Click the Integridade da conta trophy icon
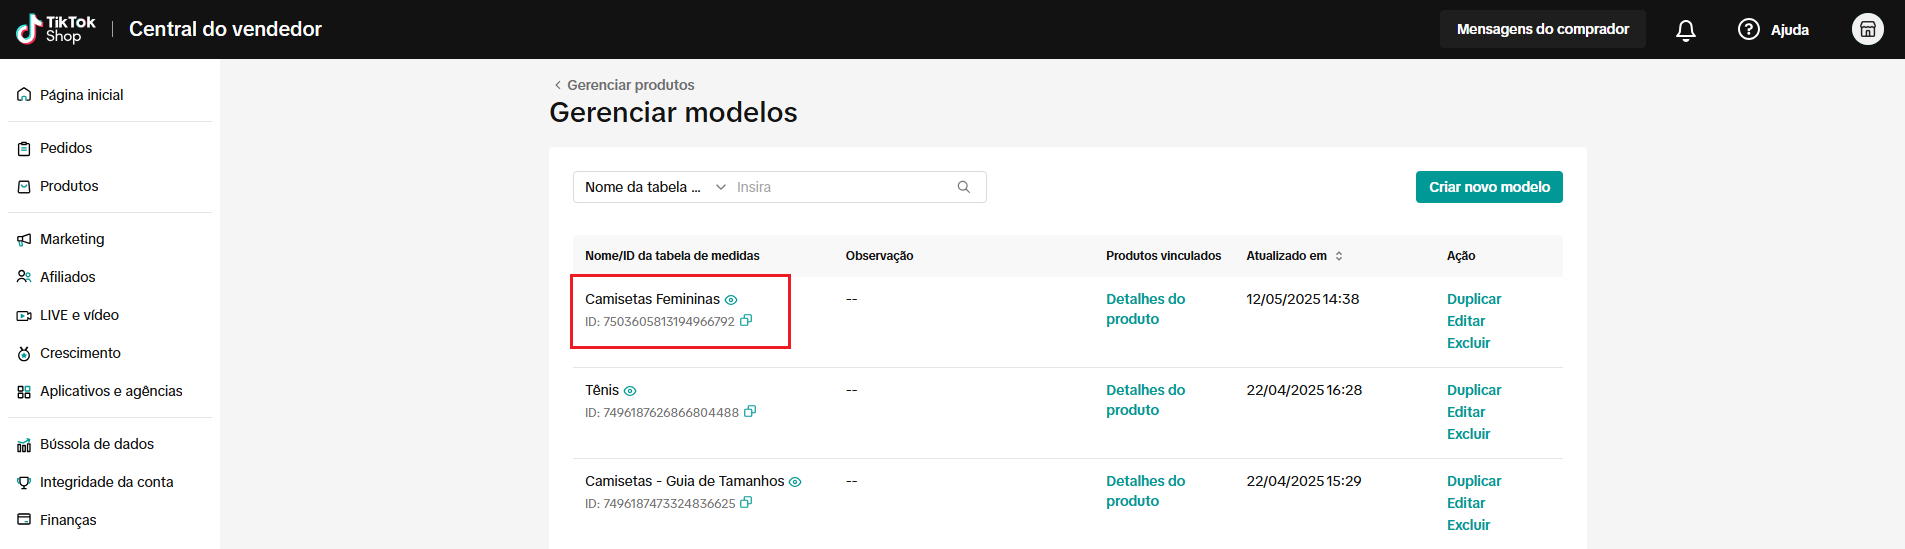 click(24, 482)
